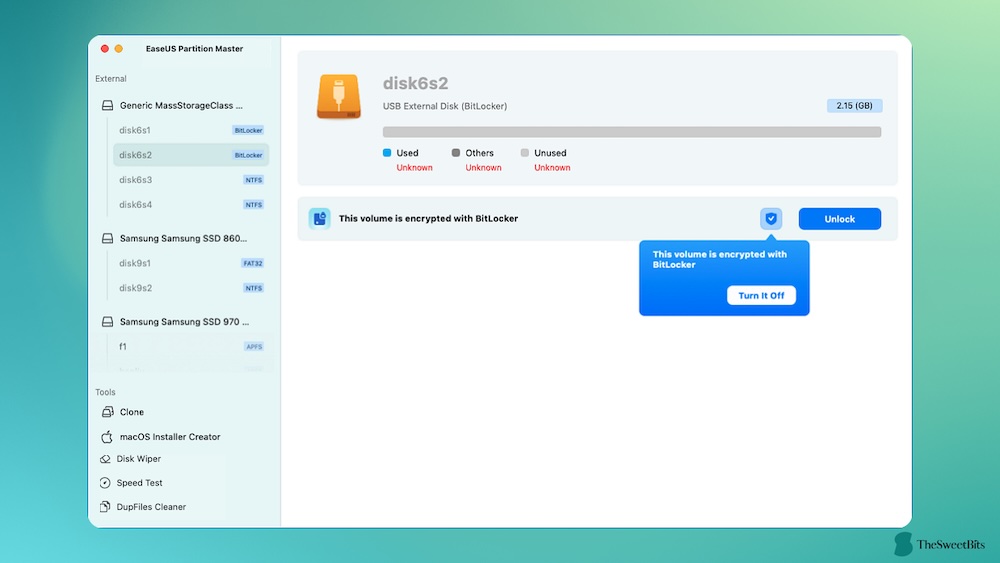The width and height of the screenshot is (1000, 563).
Task: Click the Turn It Off button
Action: [x=761, y=295]
